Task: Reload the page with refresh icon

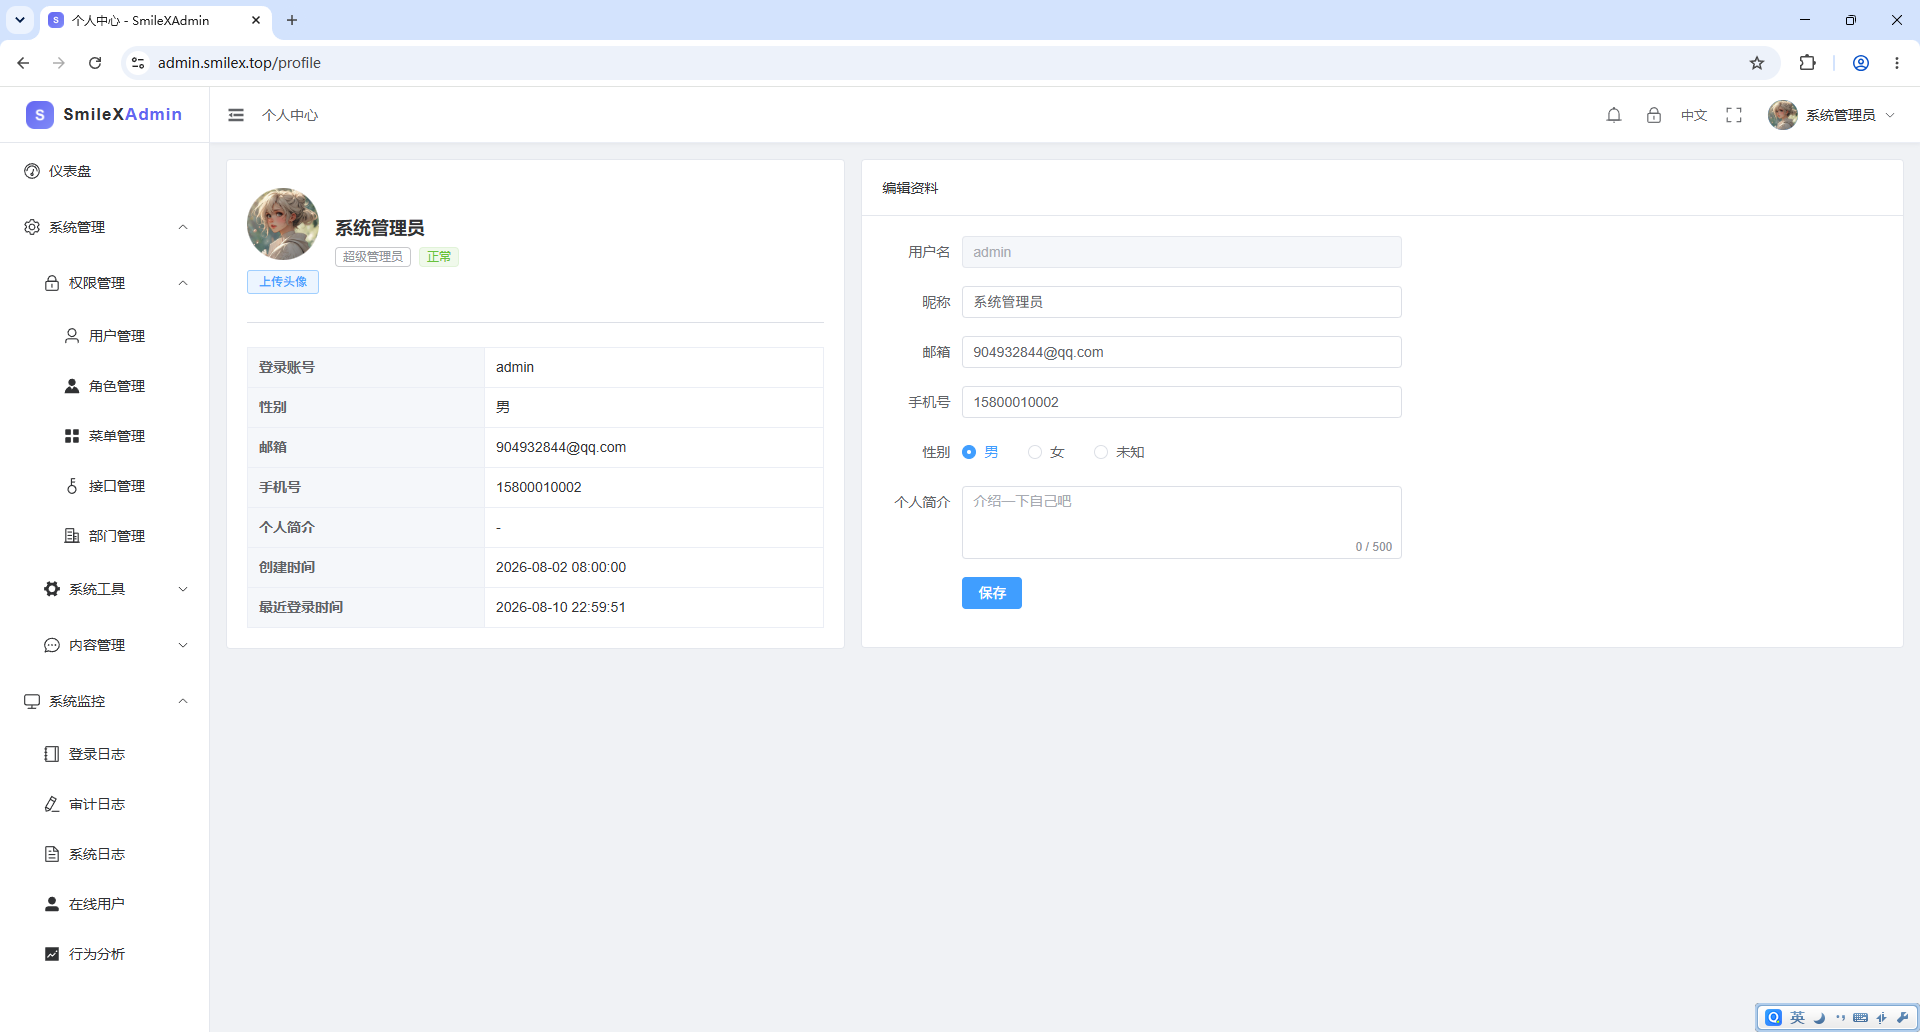Action: click(x=95, y=63)
